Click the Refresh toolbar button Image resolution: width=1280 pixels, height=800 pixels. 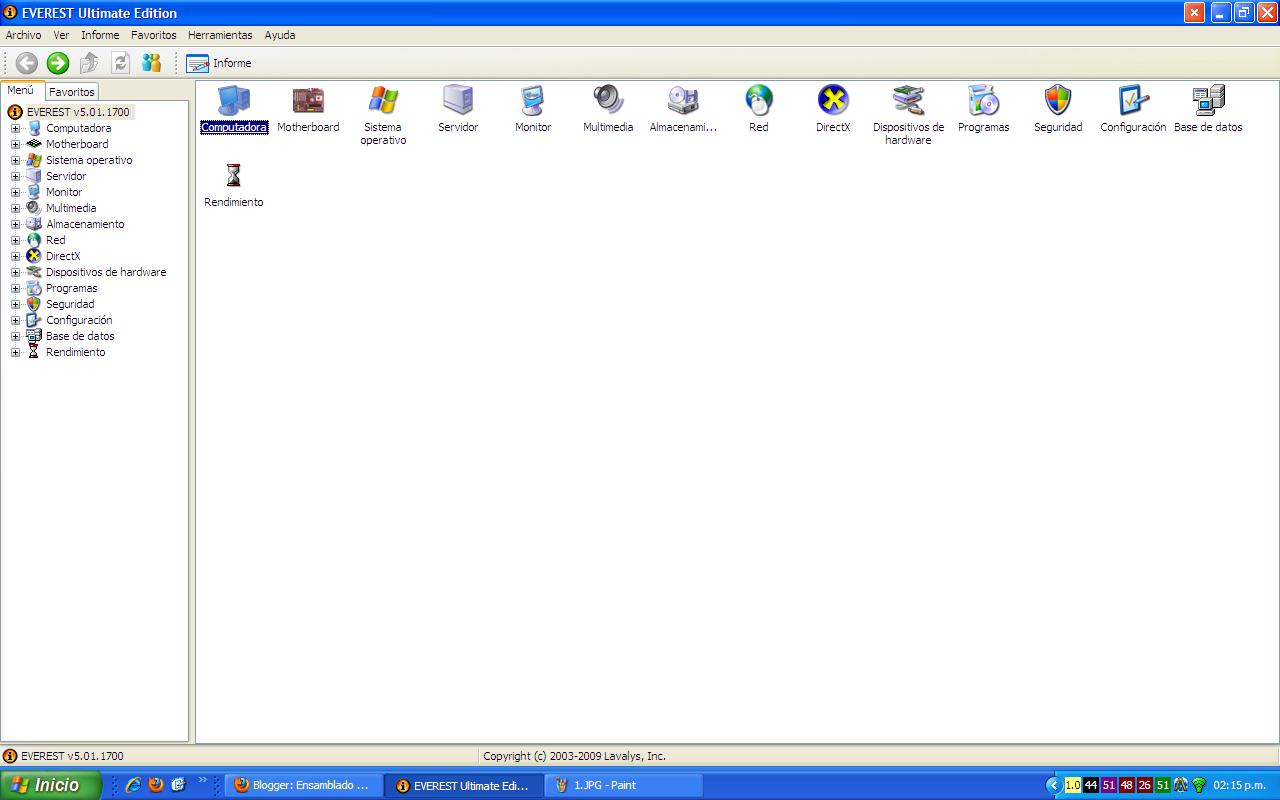tap(120, 63)
